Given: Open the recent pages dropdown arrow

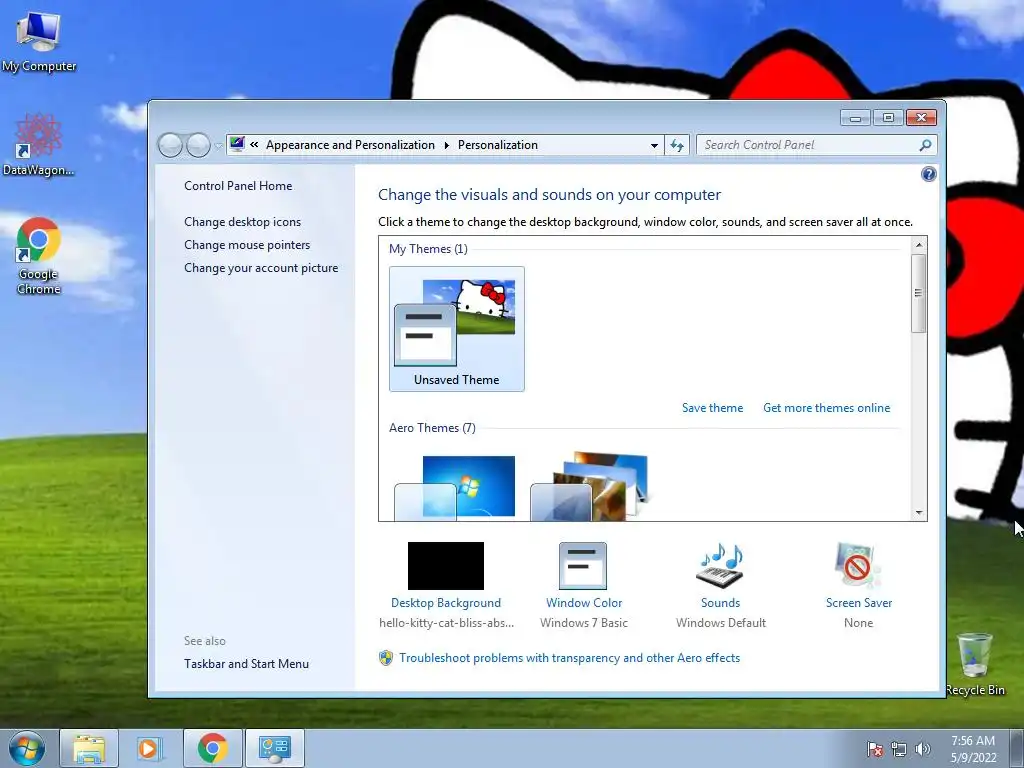Looking at the screenshot, I should [x=218, y=146].
